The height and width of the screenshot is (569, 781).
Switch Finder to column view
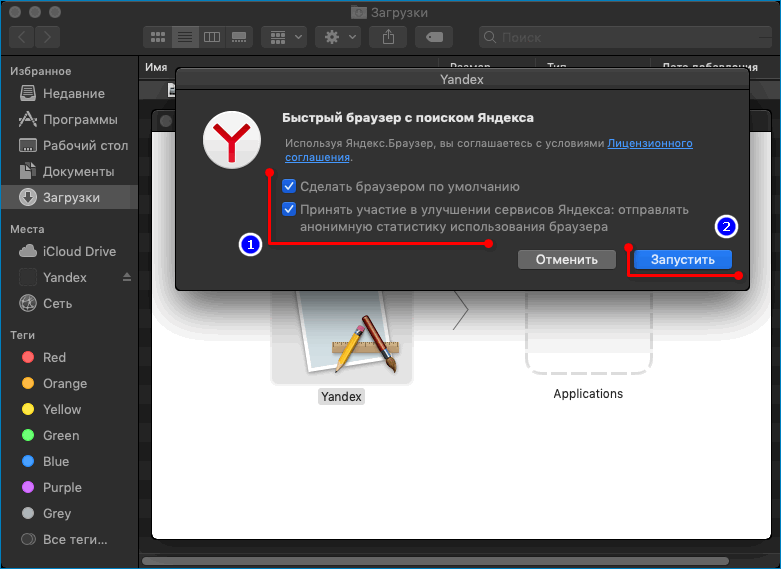point(211,37)
